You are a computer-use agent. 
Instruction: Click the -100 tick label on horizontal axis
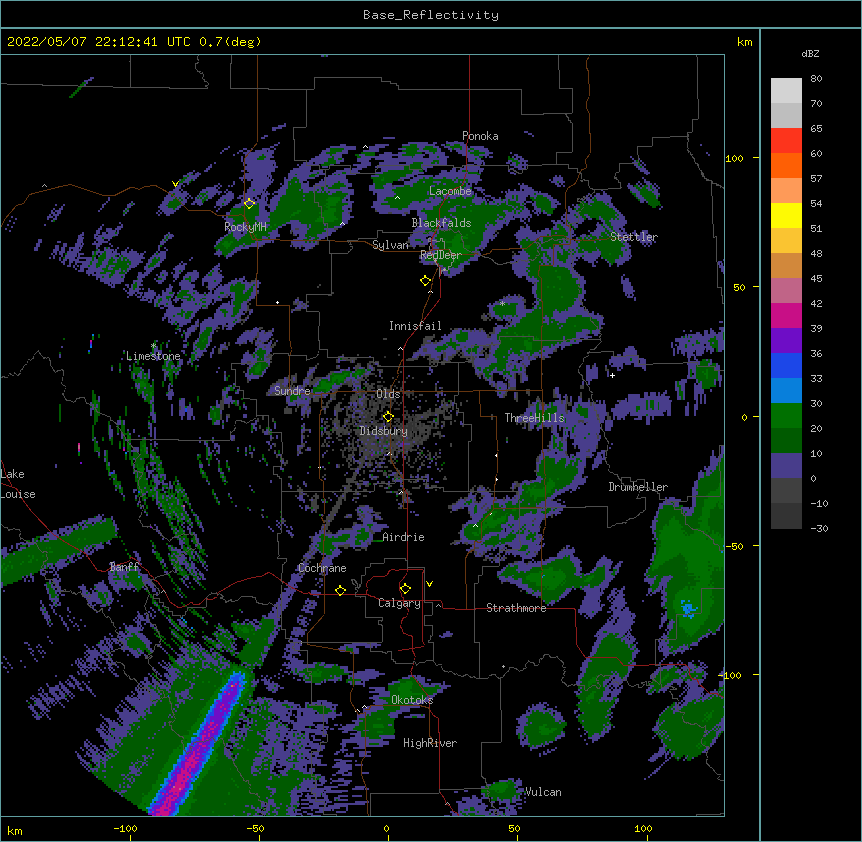[x=125, y=829]
